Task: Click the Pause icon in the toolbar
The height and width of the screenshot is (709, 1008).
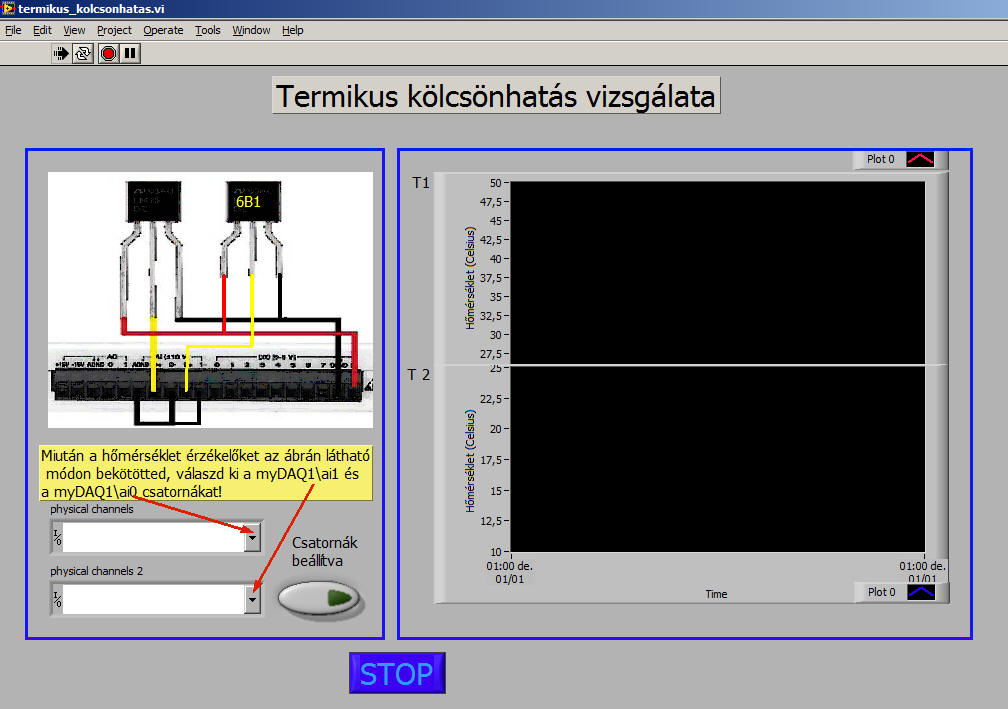Action: [130, 53]
